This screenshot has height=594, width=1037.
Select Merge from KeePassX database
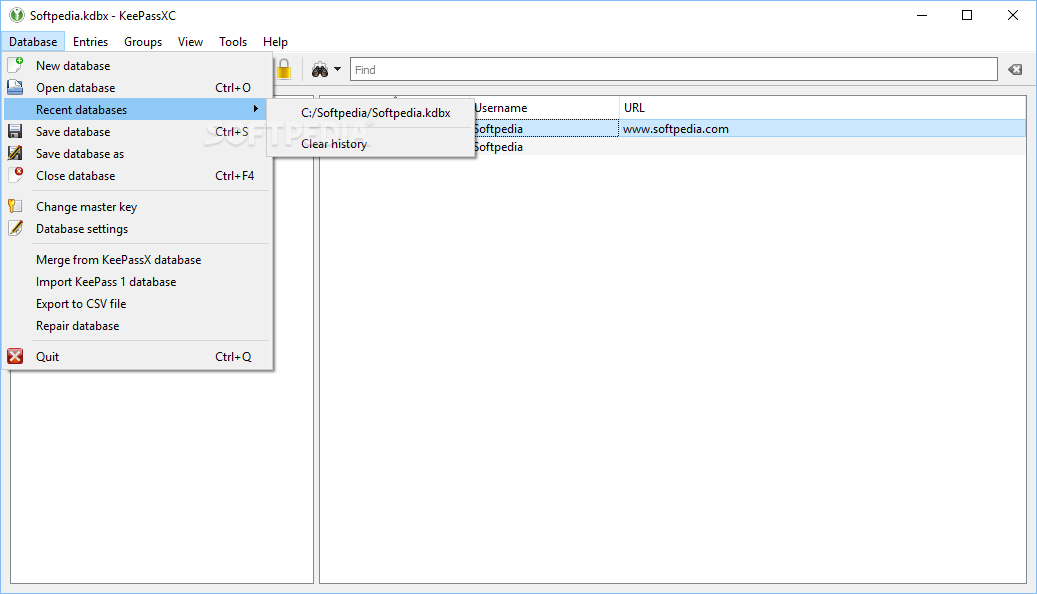138,259
